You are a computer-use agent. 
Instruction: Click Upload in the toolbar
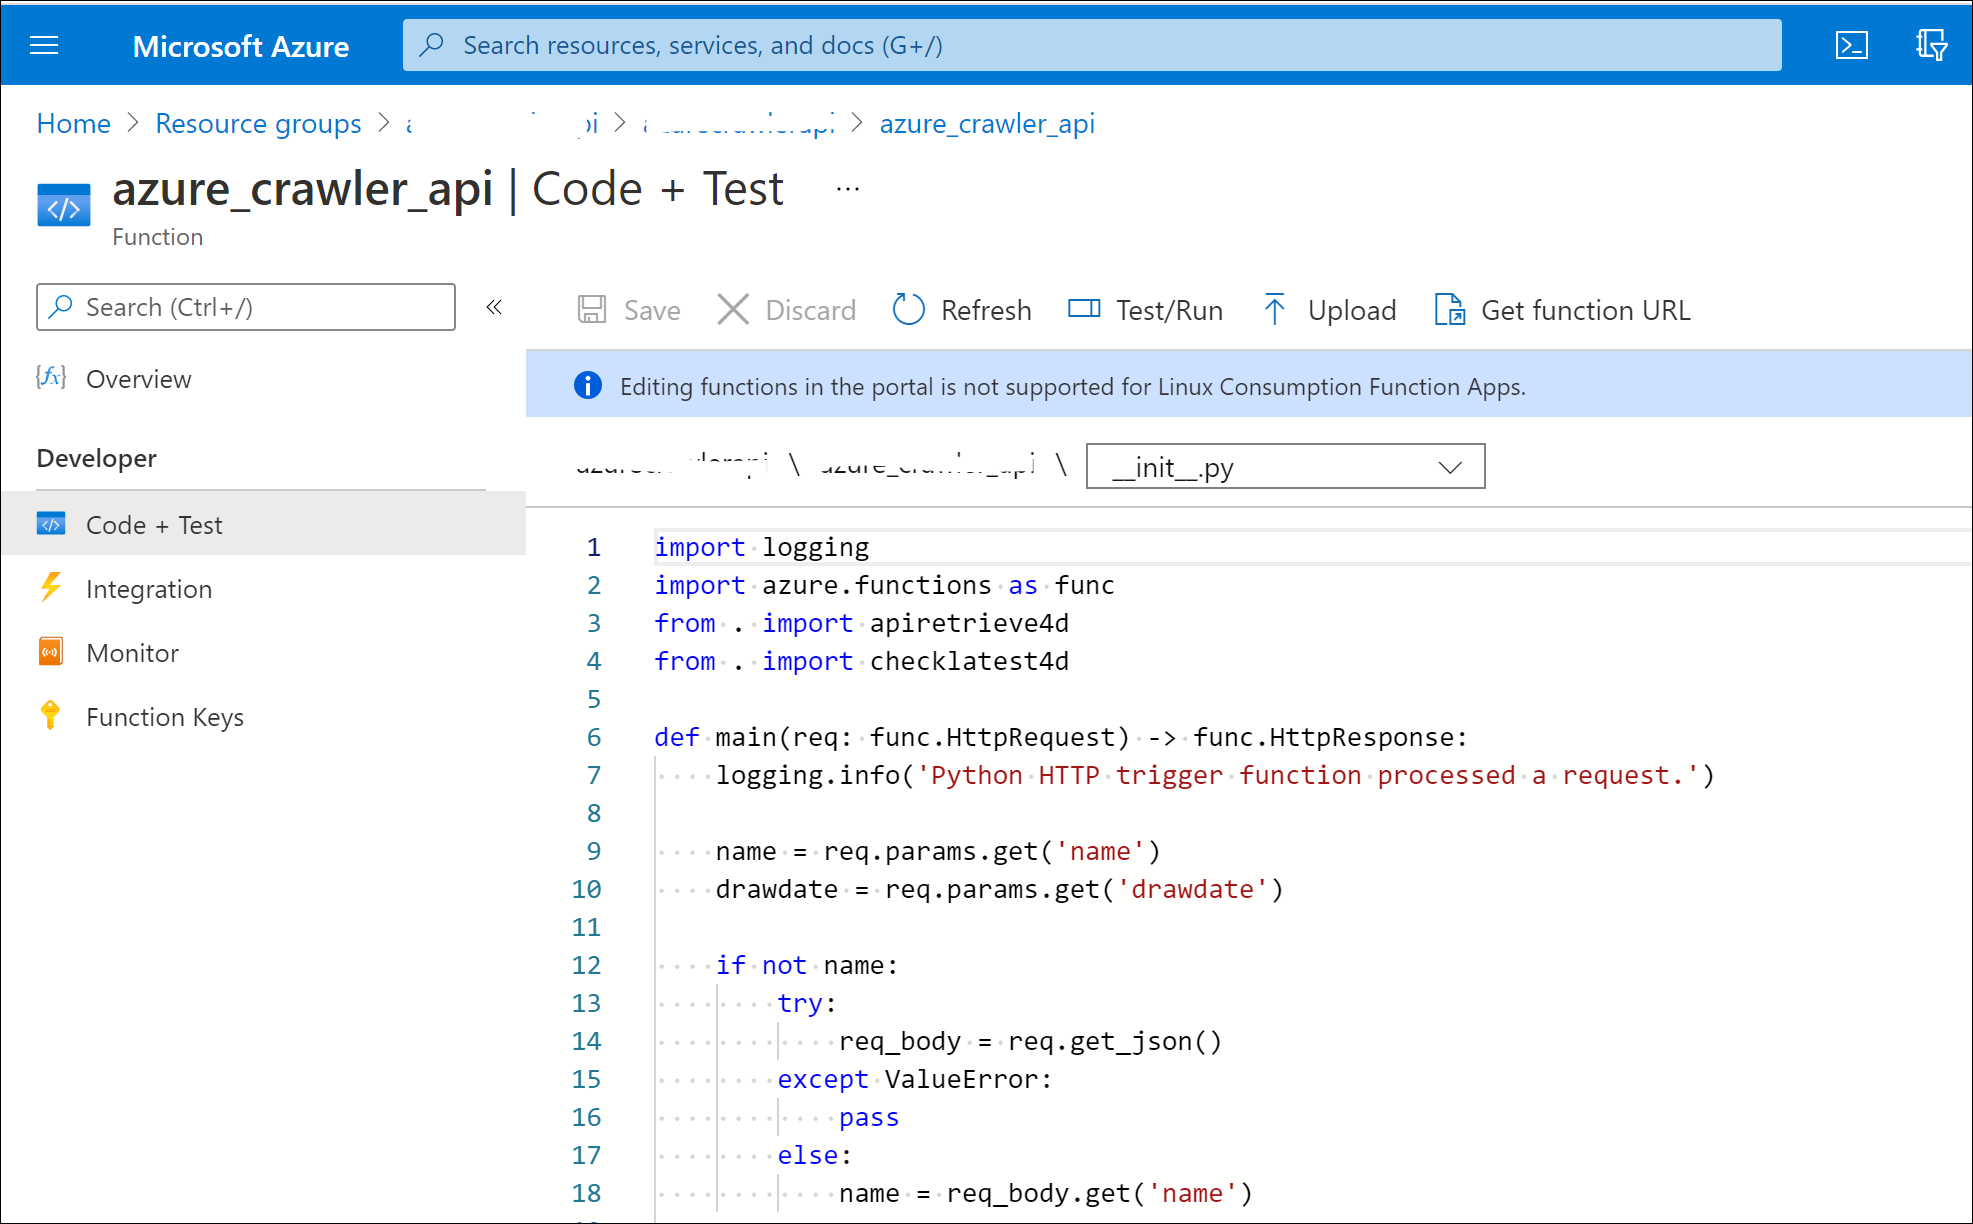1329,310
